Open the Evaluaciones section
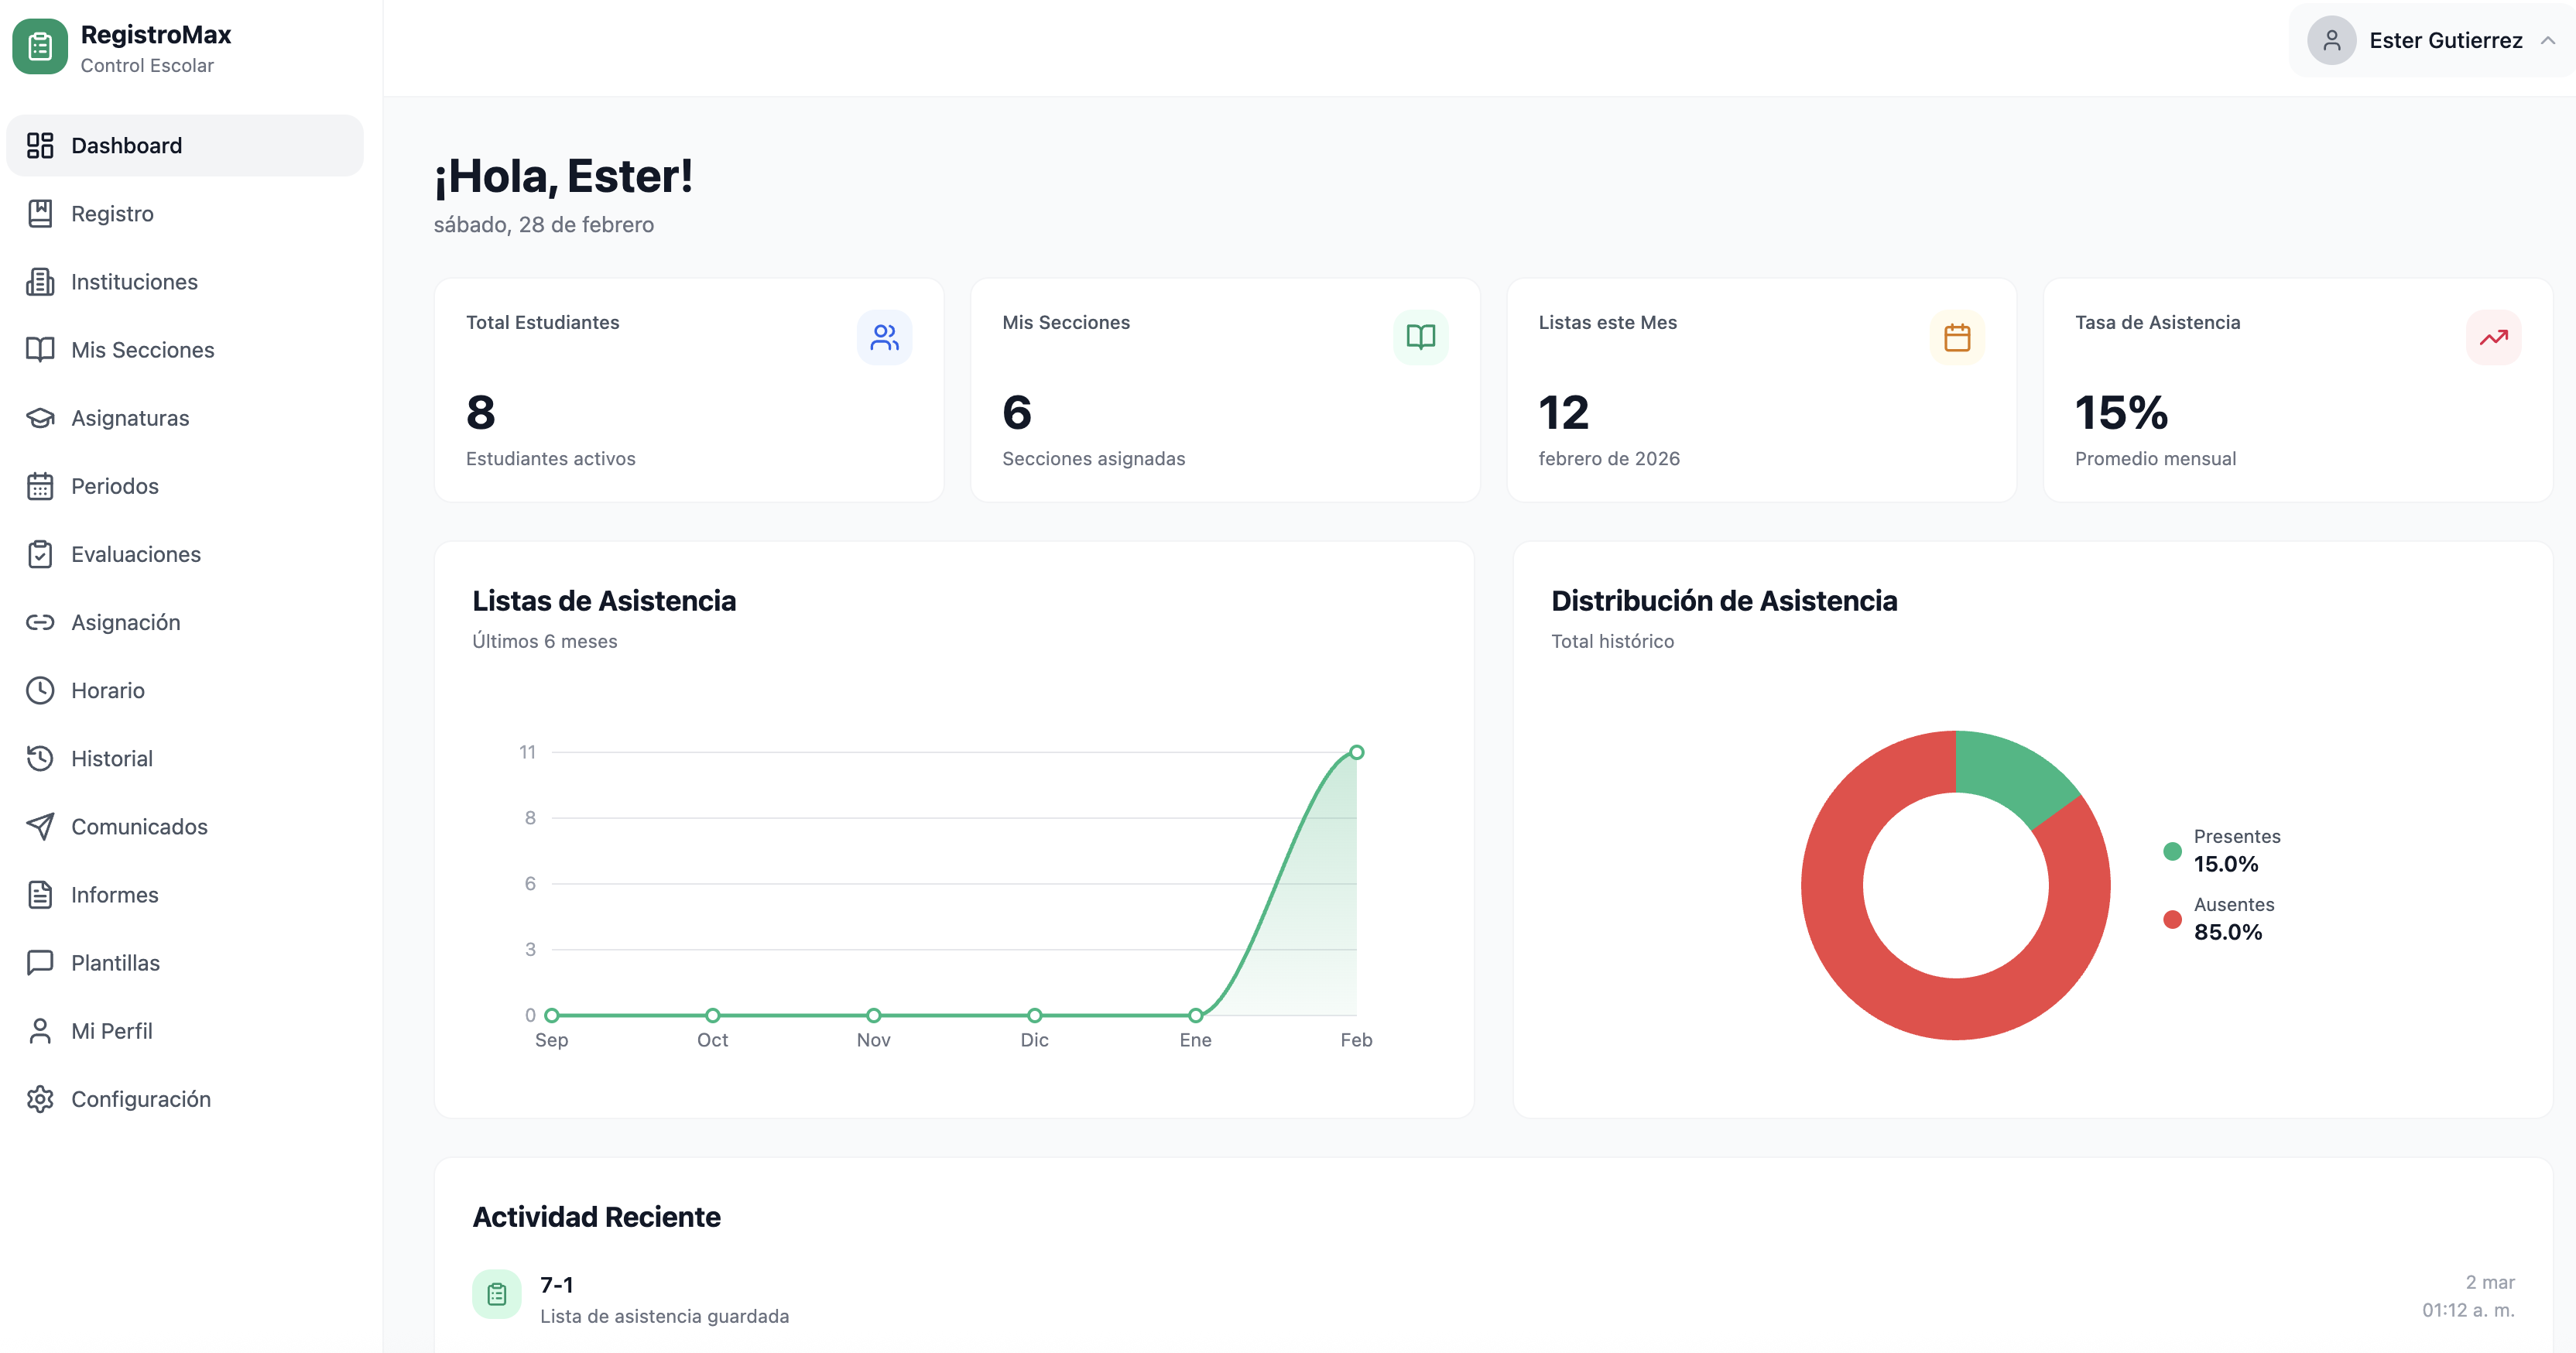This screenshot has height=1353, width=2576. [137, 554]
